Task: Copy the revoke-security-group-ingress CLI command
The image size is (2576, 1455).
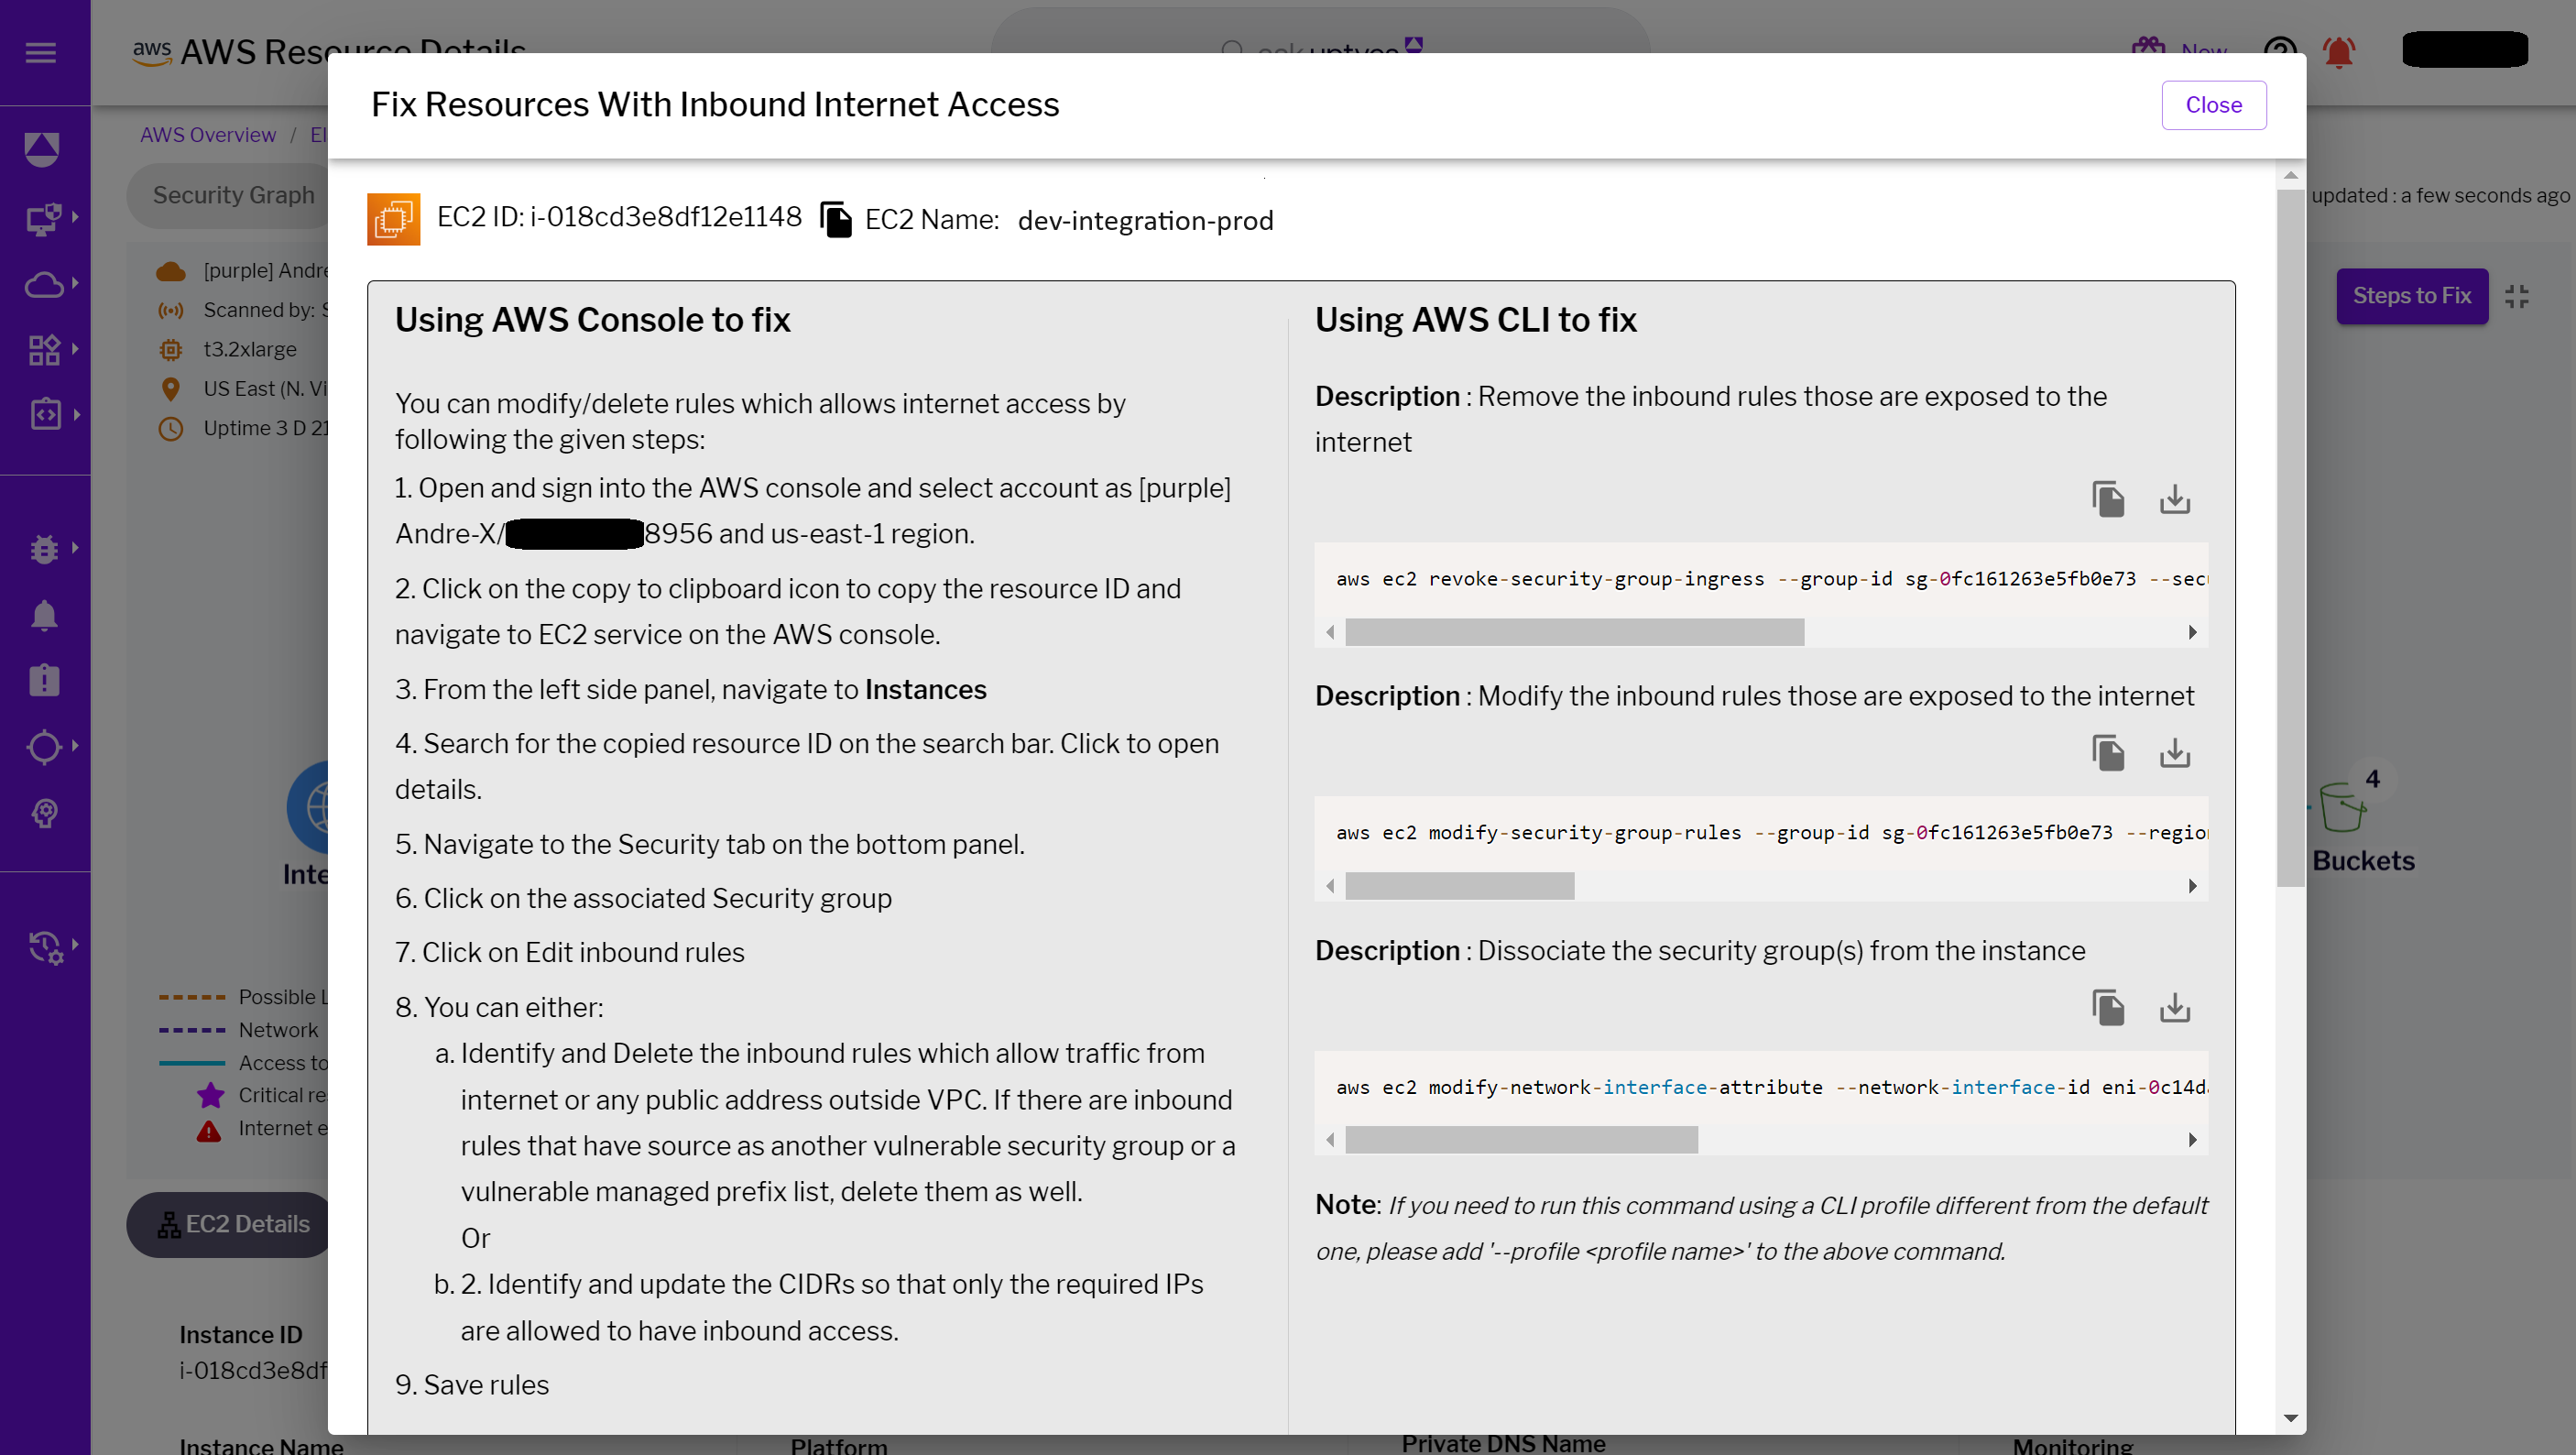Action: [x=2108, y=499]
